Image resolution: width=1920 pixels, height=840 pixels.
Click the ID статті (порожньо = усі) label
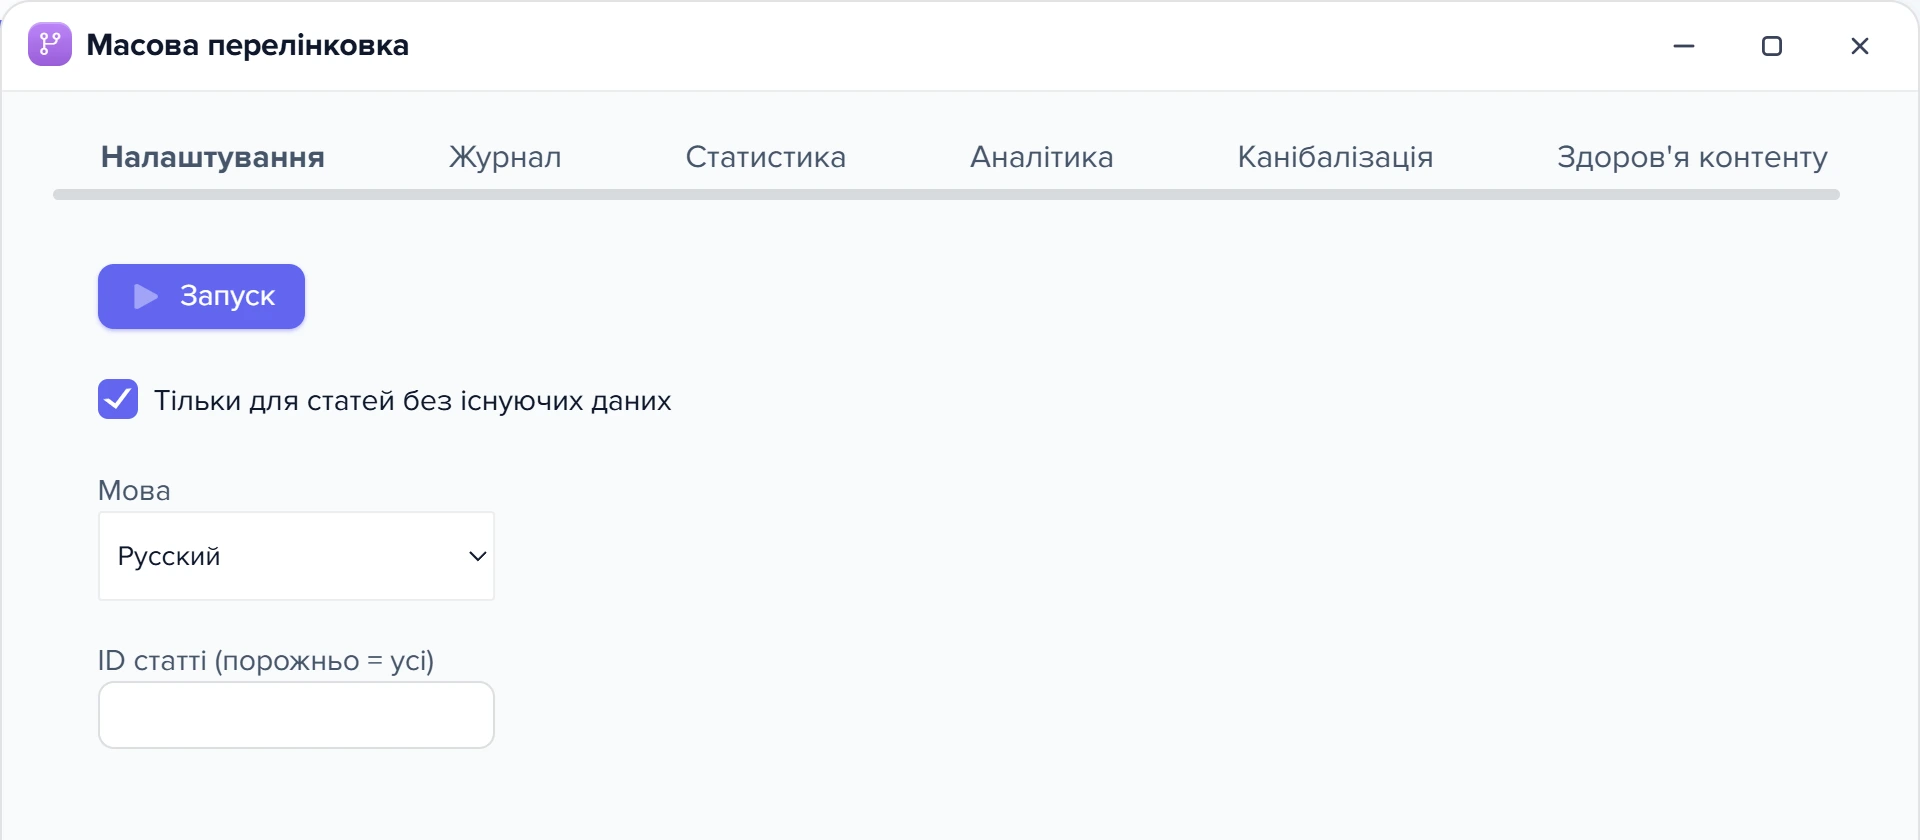point(266,661)
